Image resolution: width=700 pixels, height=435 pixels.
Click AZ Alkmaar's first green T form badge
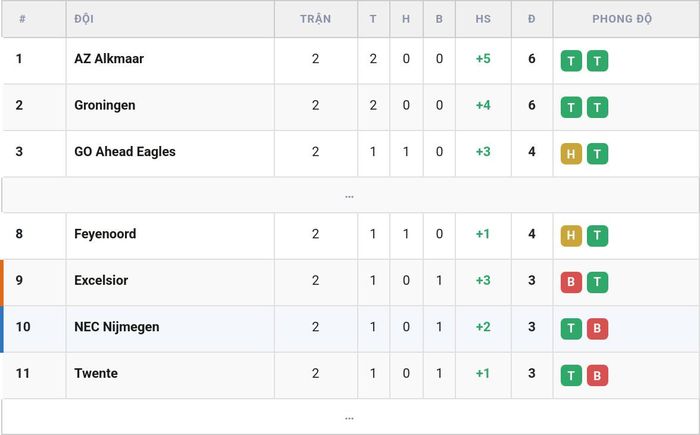coord(571,61)
